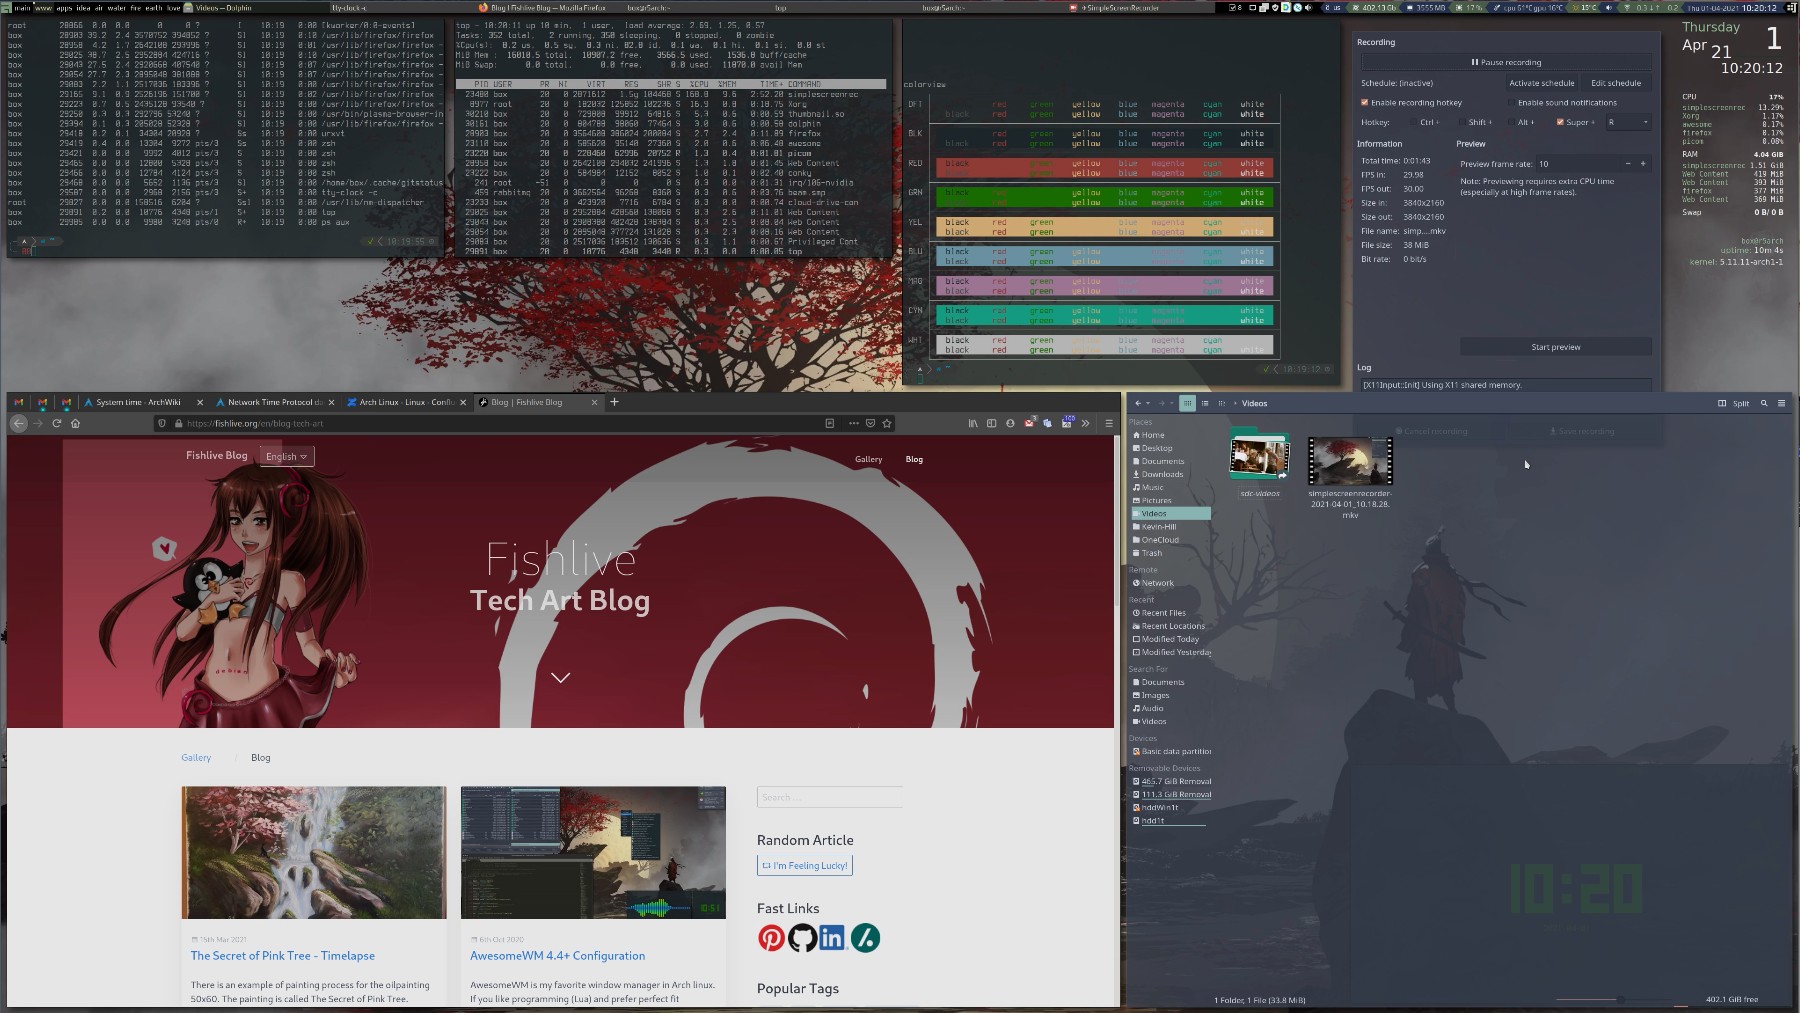The image size is (1800, 1013).
Task: Open Dolphin back history dropdown arrow
Action: pyautogui.click(x=1147, y=403)
